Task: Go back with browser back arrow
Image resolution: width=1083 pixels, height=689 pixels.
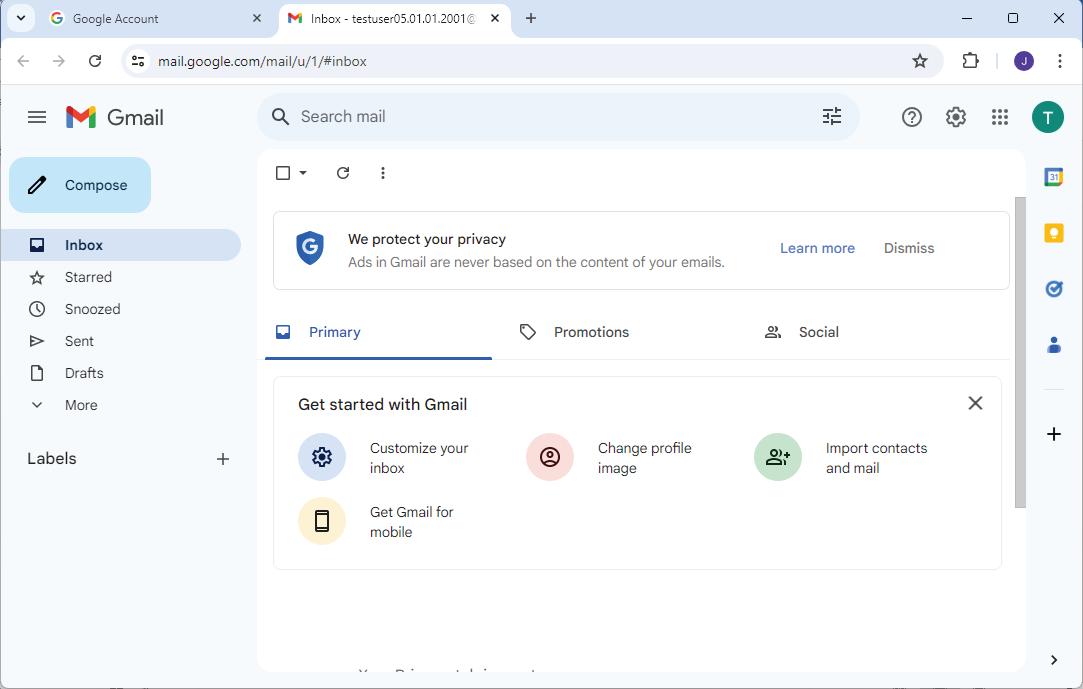Action: click(23, 61)
